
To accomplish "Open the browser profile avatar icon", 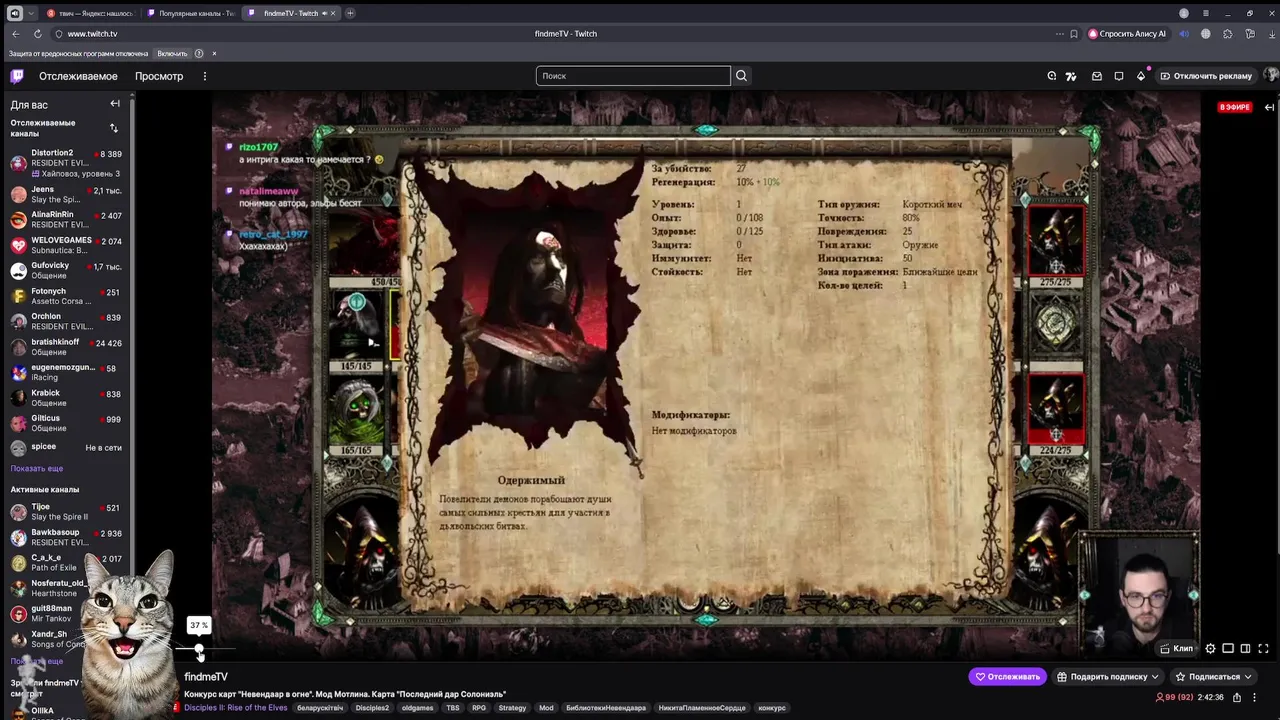I will (1184, 13).
